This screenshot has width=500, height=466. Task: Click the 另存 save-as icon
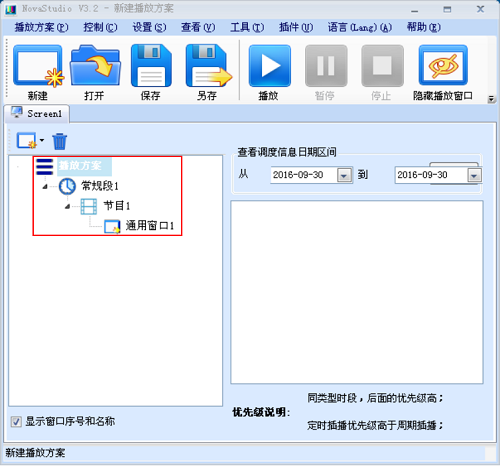208,66
